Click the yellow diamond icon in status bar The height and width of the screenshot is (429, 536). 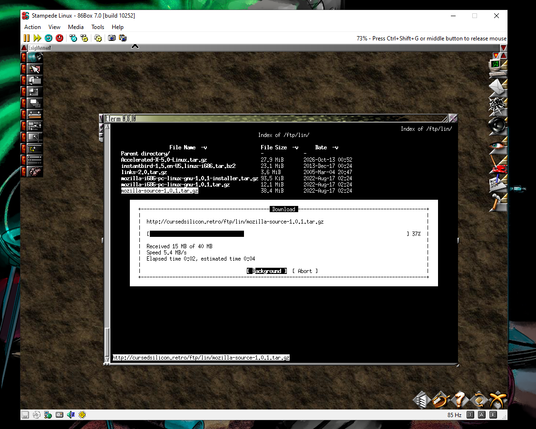pos(82,415)
